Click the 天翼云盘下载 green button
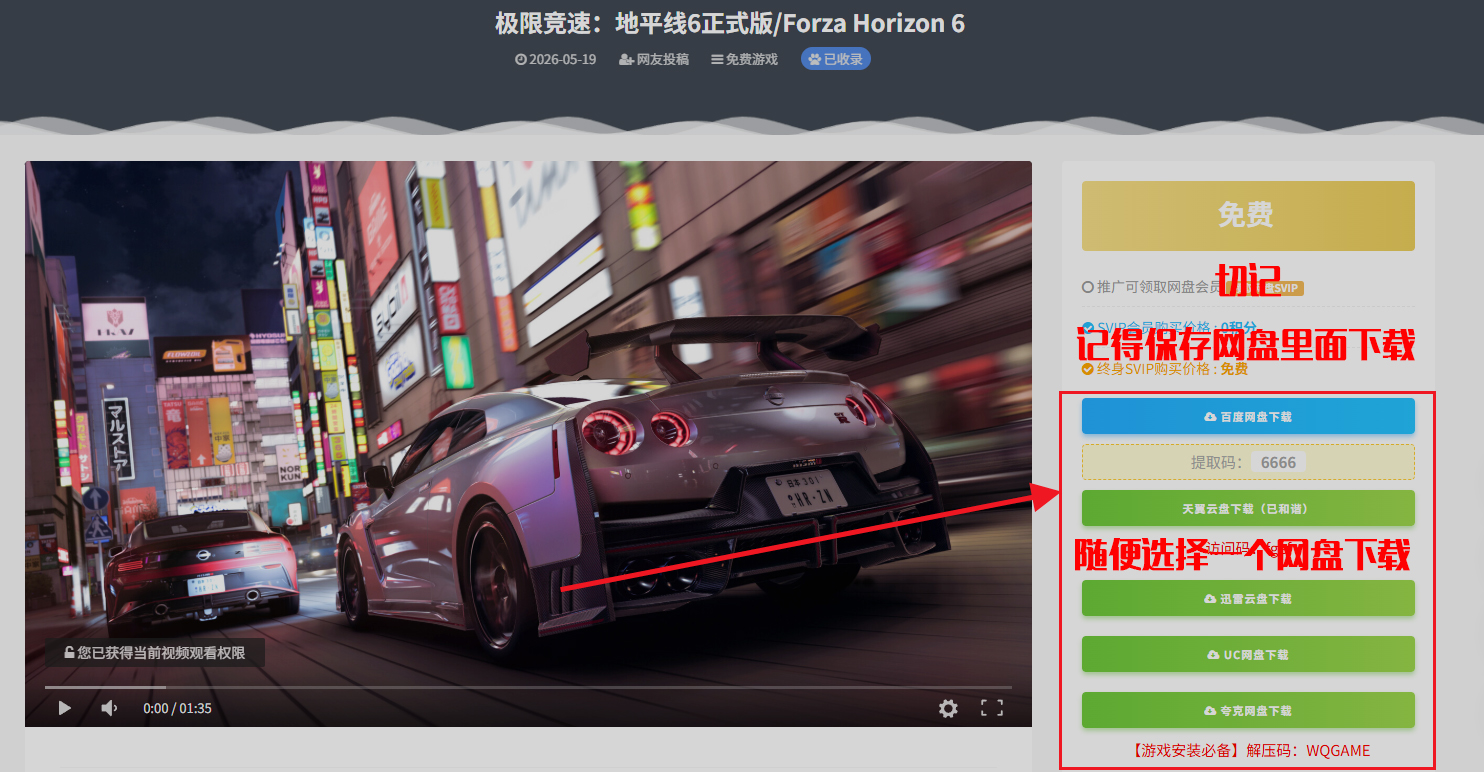The height and width of the screenshot is (772, 1484). (1248, 508)
